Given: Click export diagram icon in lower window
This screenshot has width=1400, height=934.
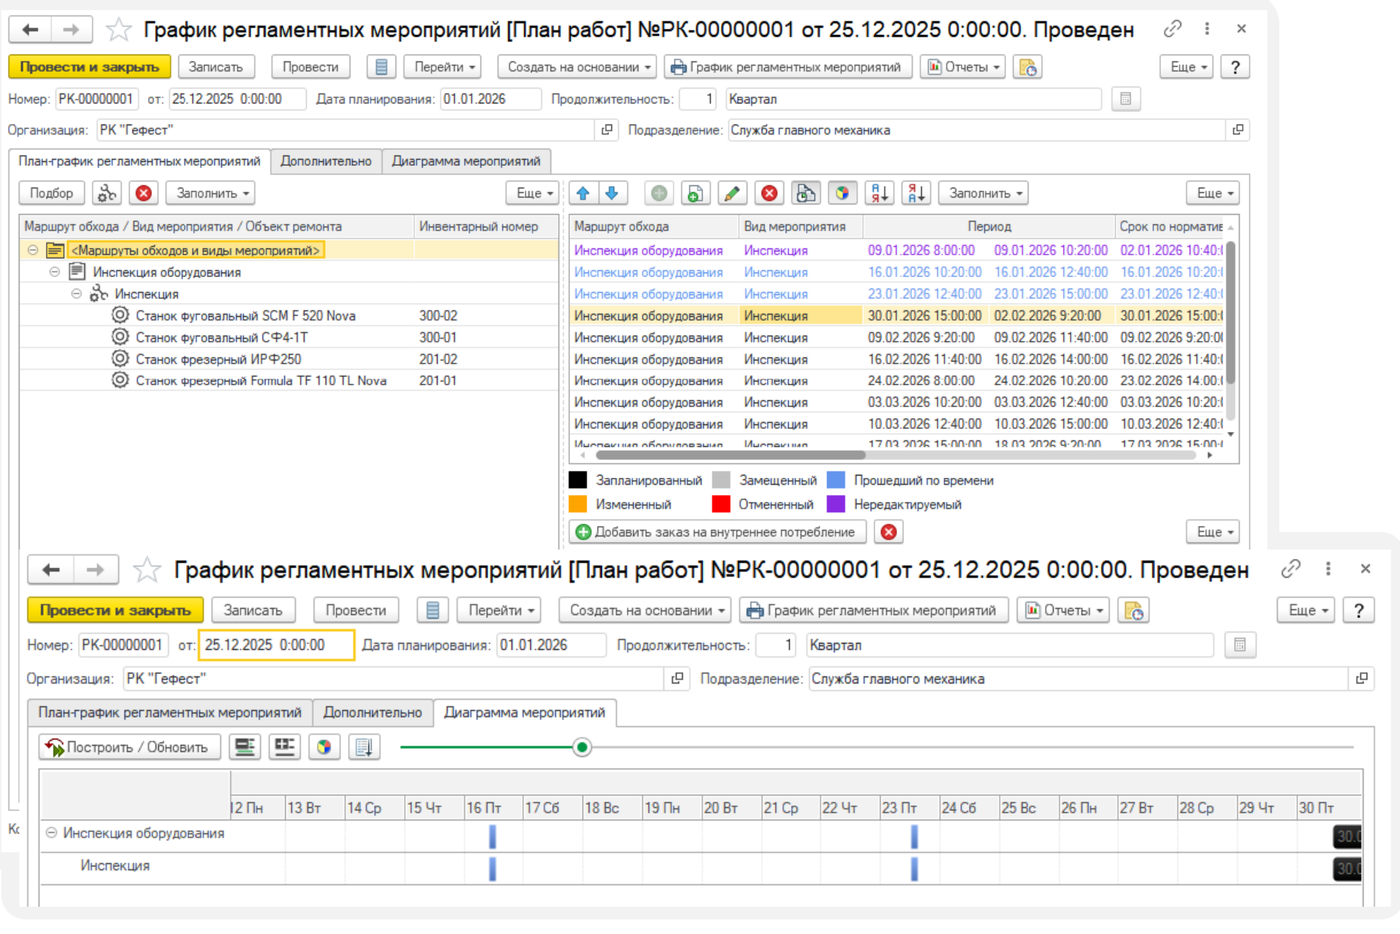Looking at the screenshot, I should coord(364,747).
